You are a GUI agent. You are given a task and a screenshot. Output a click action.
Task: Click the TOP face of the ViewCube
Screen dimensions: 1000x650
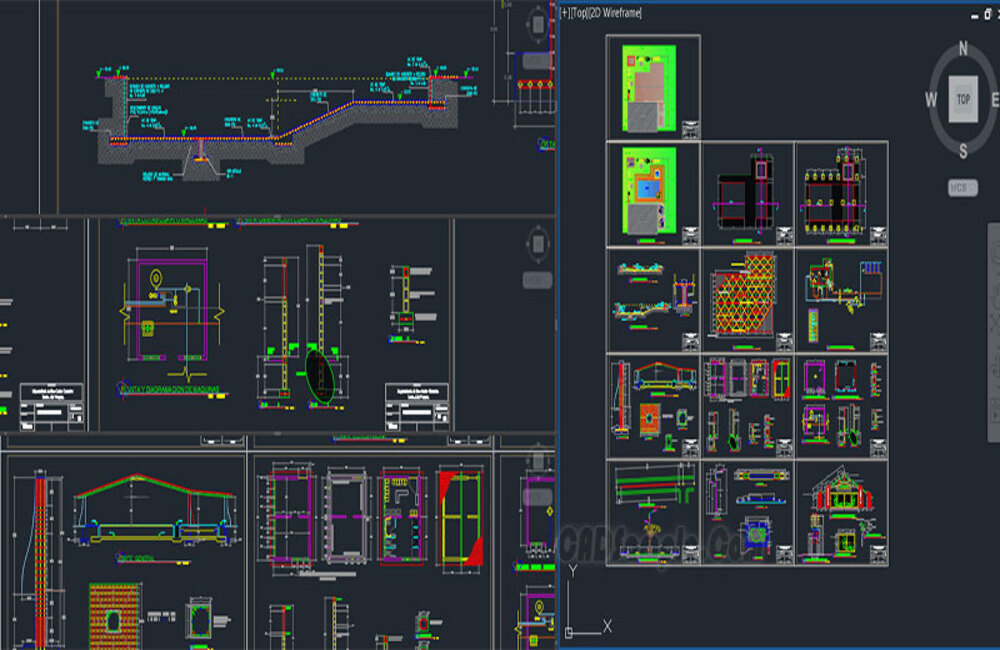coord(963,99)
